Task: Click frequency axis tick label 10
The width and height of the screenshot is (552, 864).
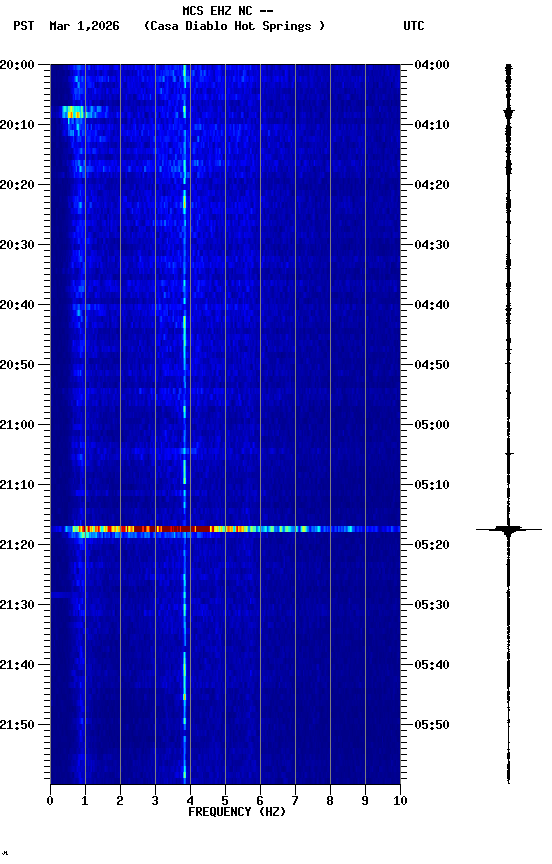Action: pos(400,801)
